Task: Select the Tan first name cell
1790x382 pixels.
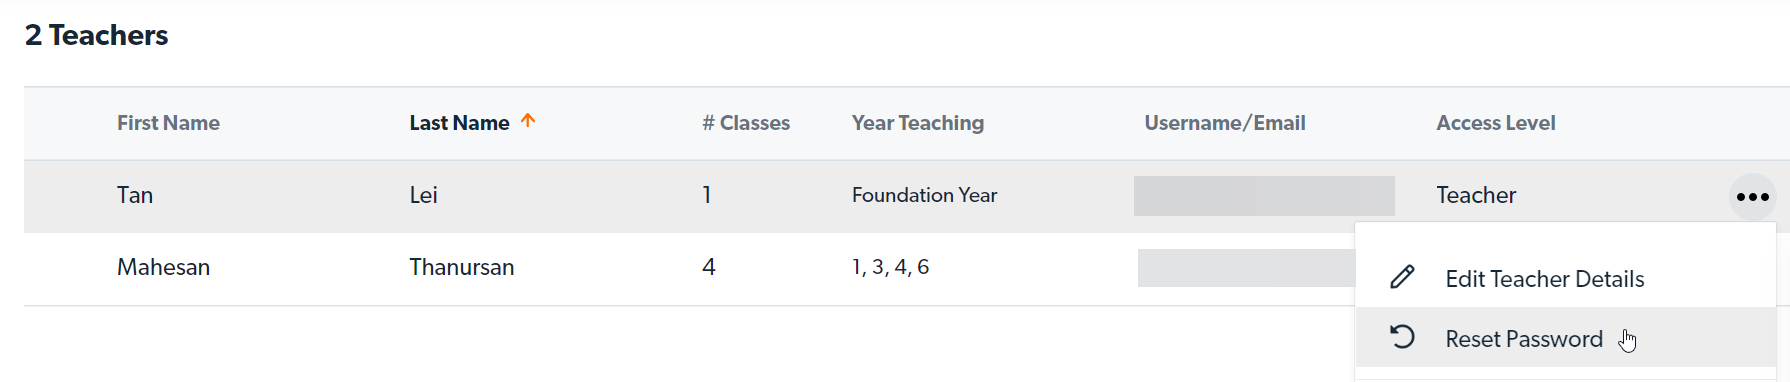Action: point(135,195)
